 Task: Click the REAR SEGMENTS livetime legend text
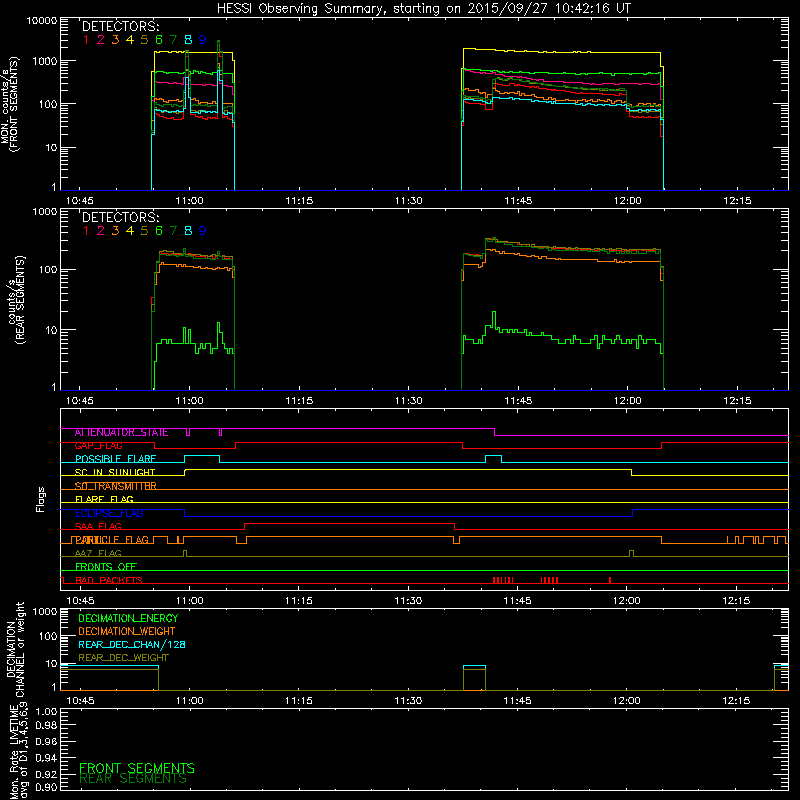pos(133,779)
